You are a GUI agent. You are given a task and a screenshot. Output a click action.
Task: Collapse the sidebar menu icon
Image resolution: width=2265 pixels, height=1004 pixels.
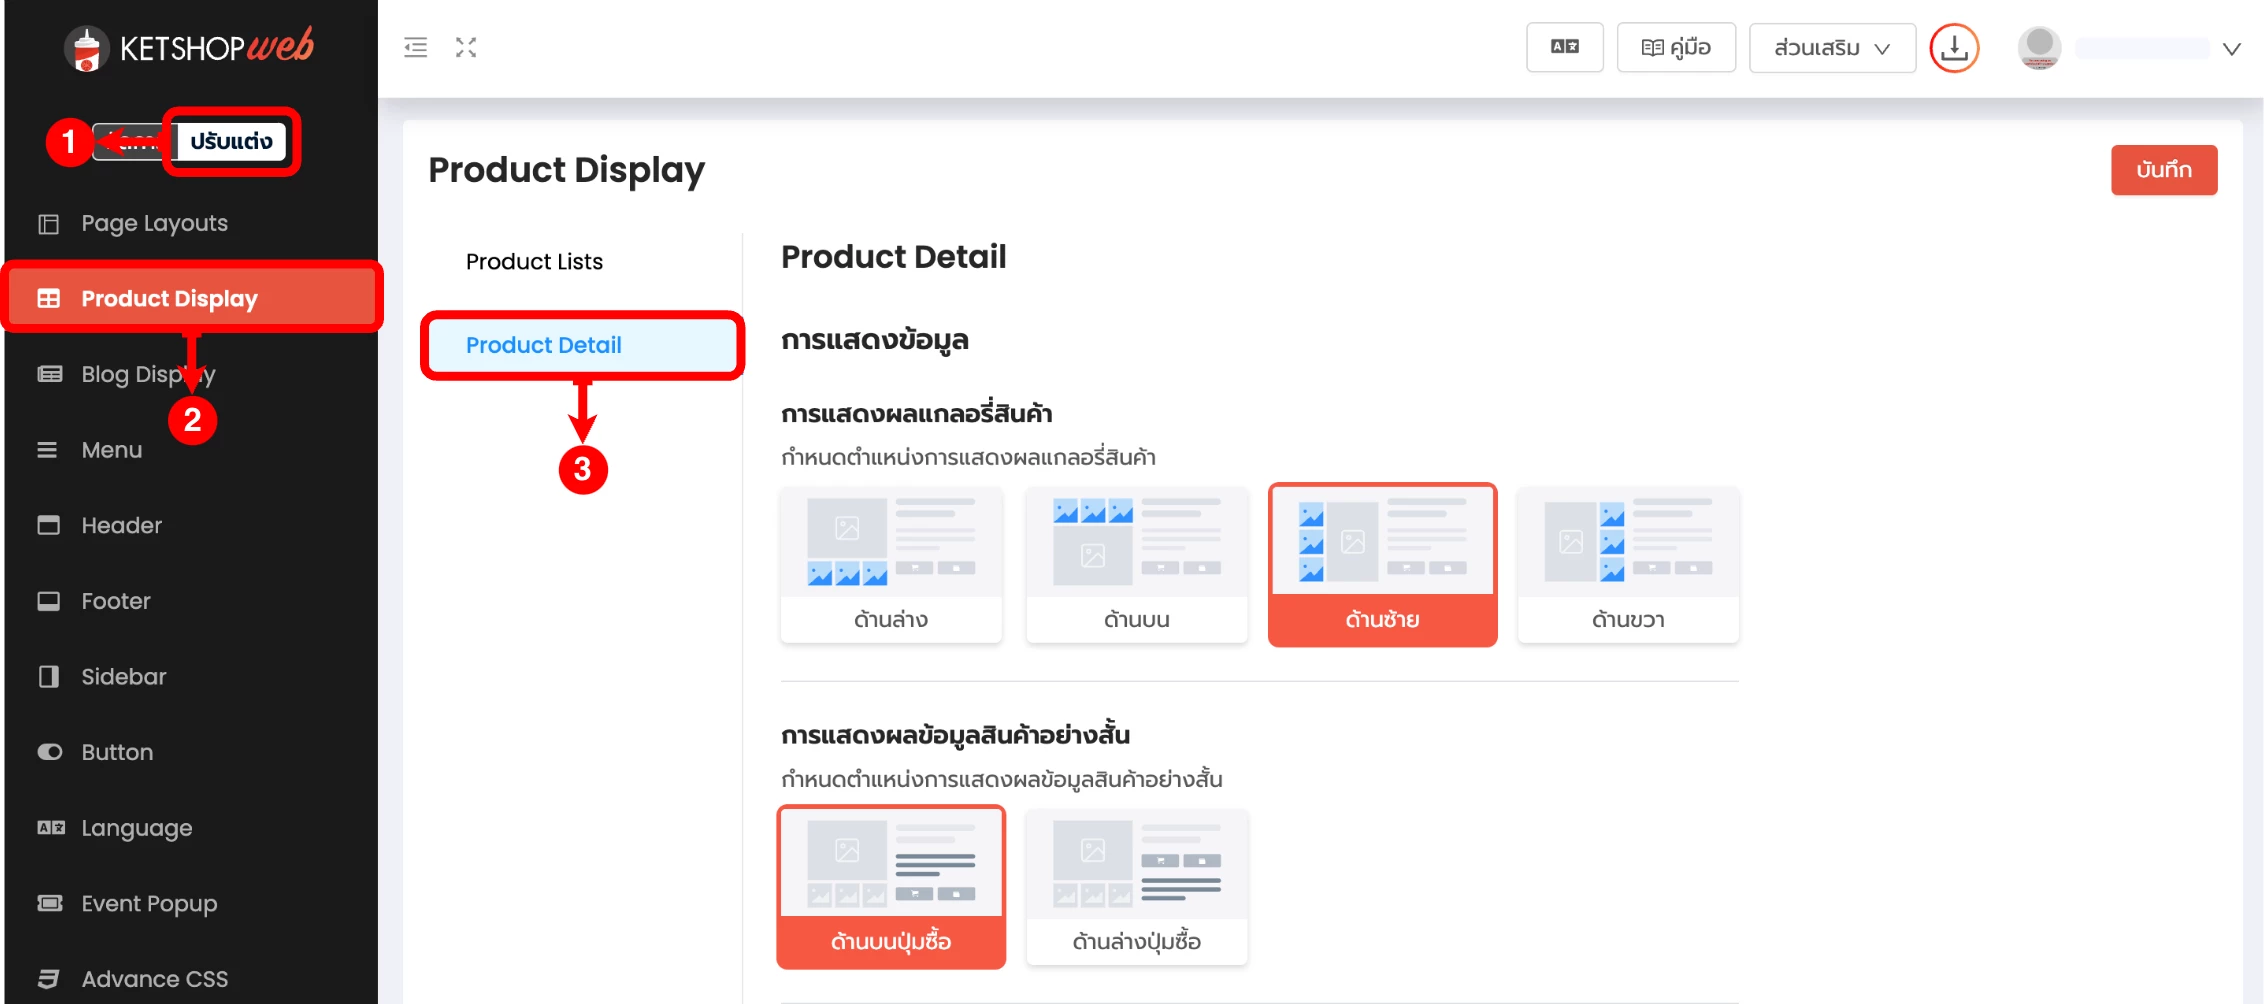pos(415,47)
